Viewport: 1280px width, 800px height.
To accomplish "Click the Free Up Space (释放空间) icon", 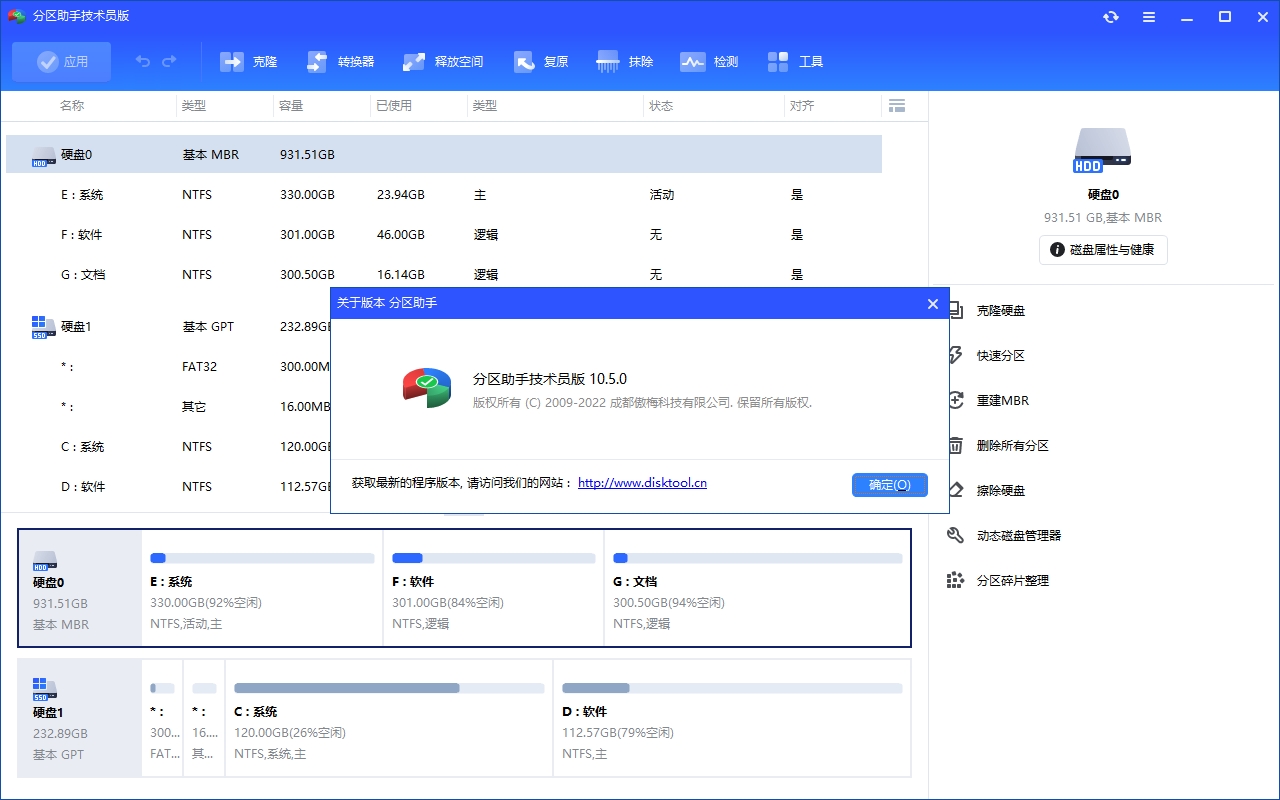I will coord(414,62).
